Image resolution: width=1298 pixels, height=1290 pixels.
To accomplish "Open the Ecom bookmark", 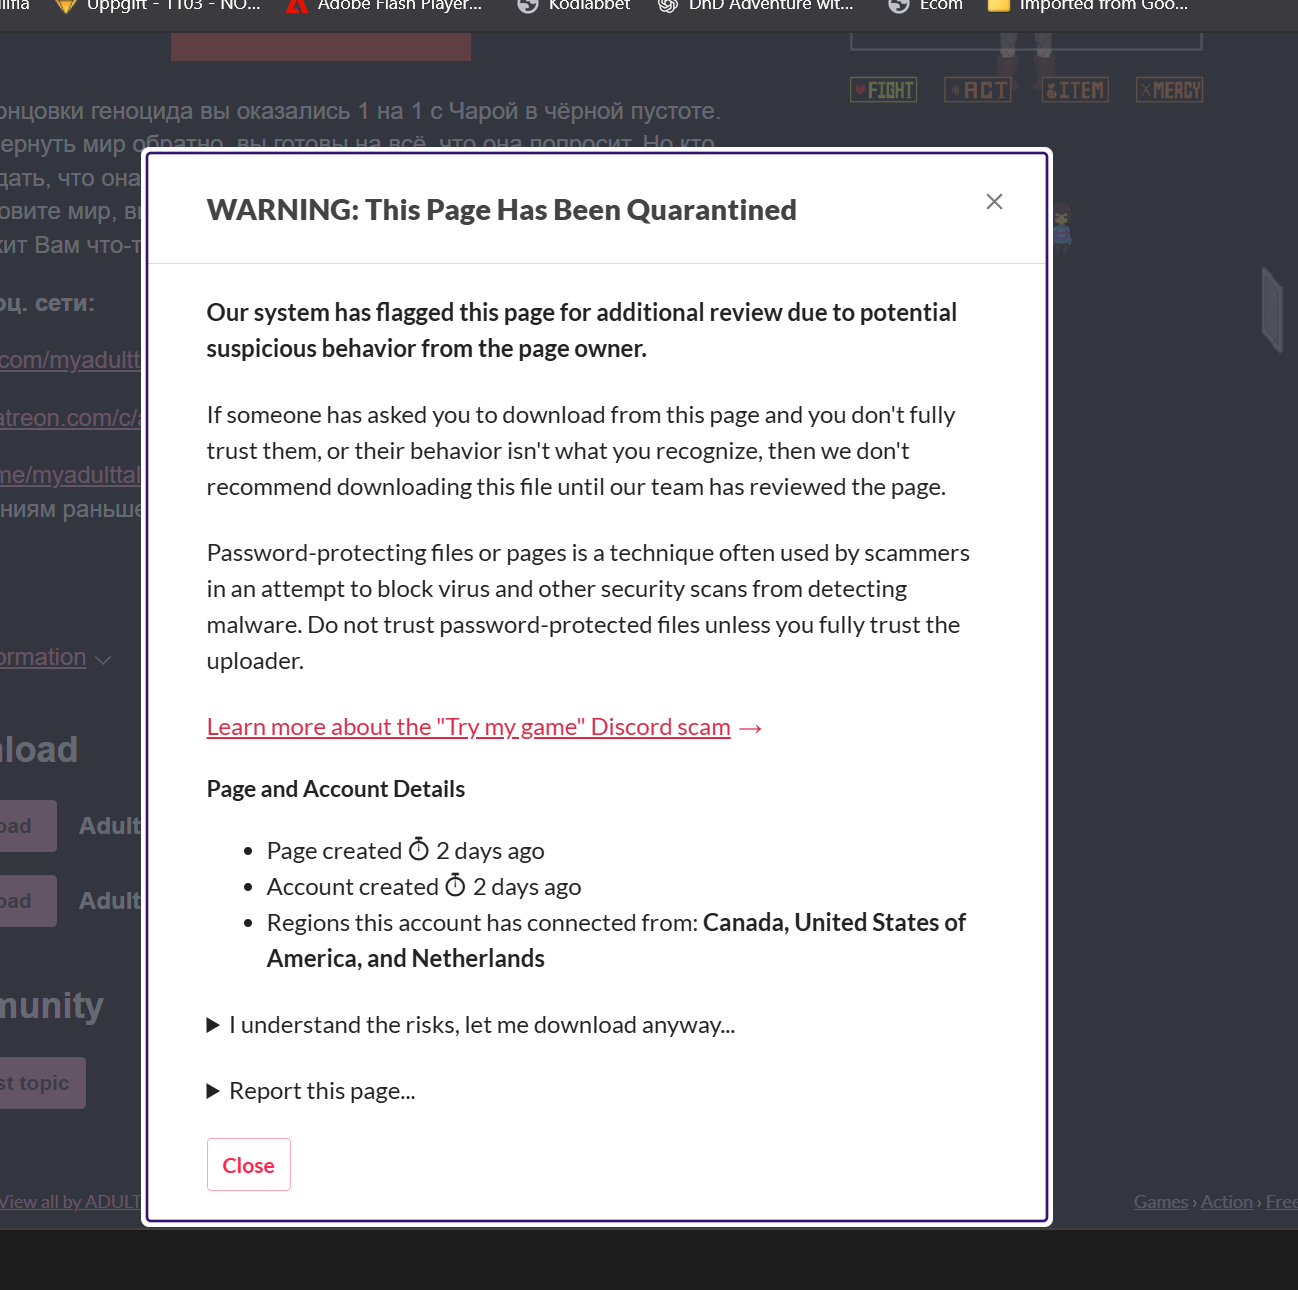I will pyautogui.click(x=925, y=6).
